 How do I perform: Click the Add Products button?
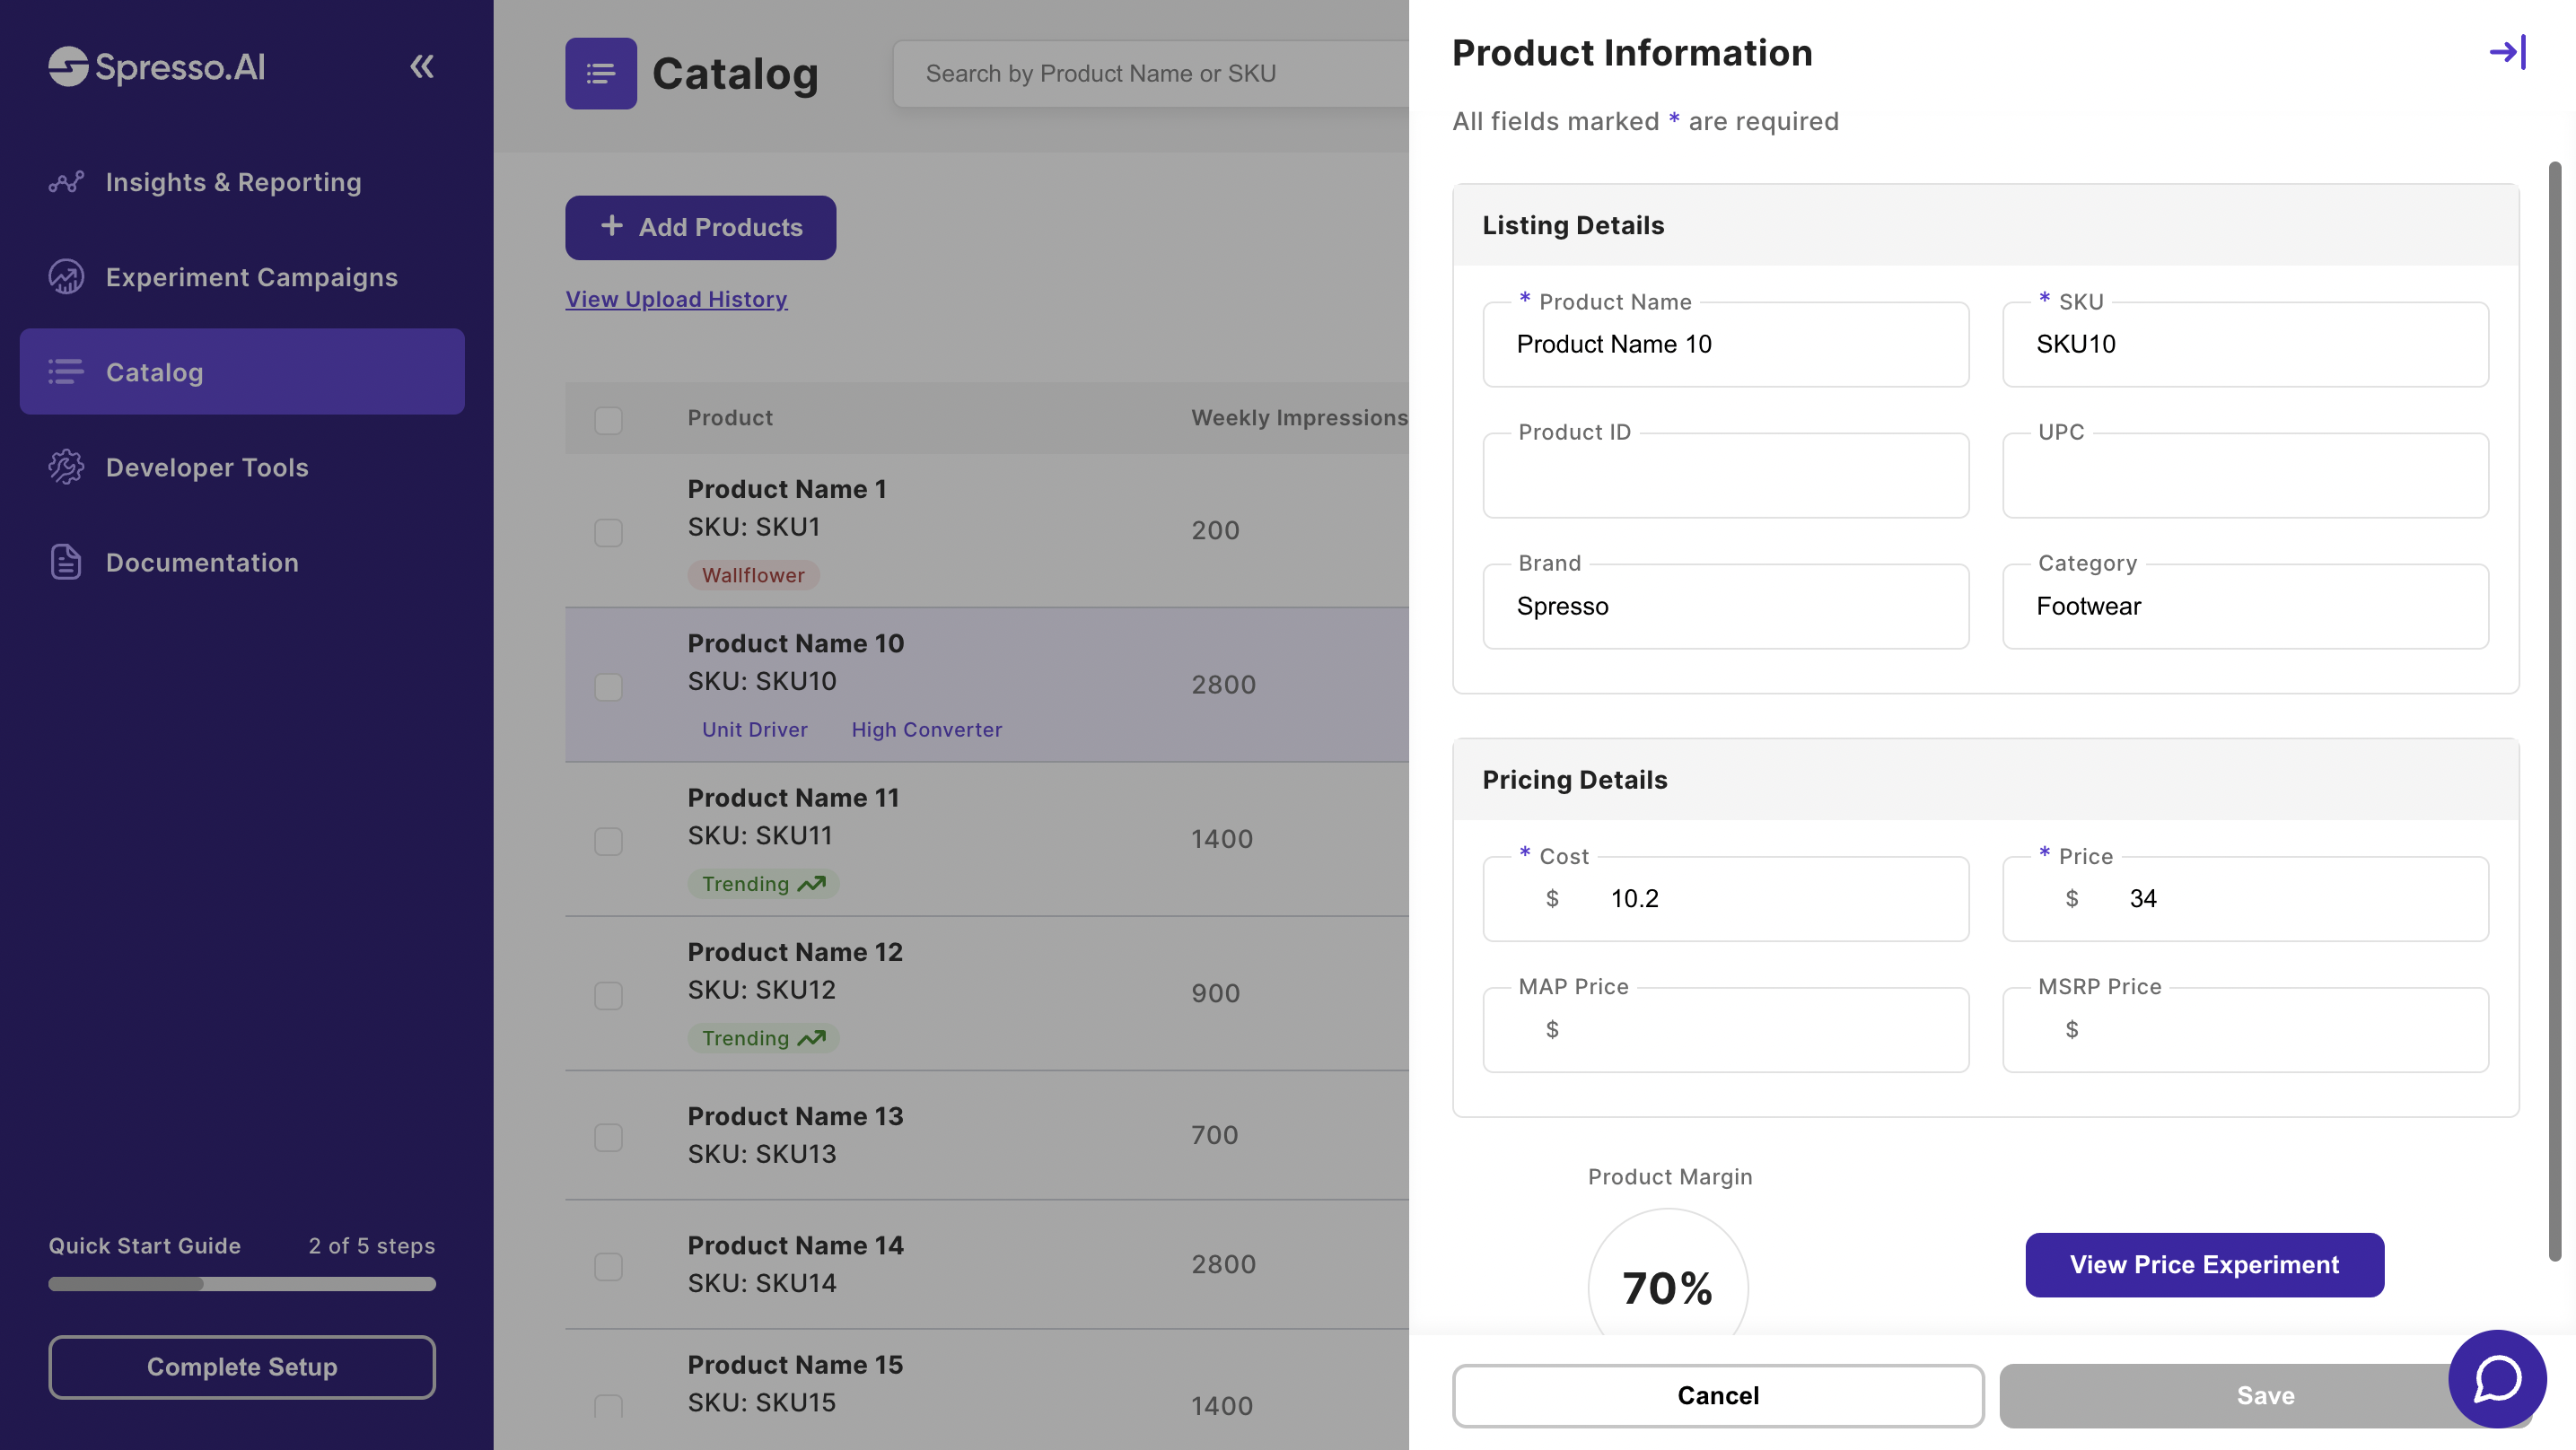pyautogui.click(x=700, y=227)
